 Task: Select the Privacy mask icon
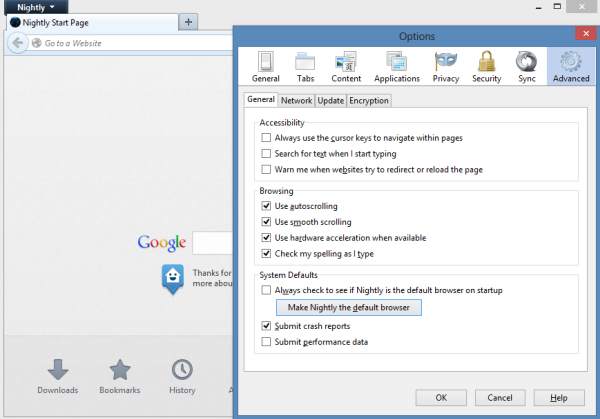click(445, 66)
